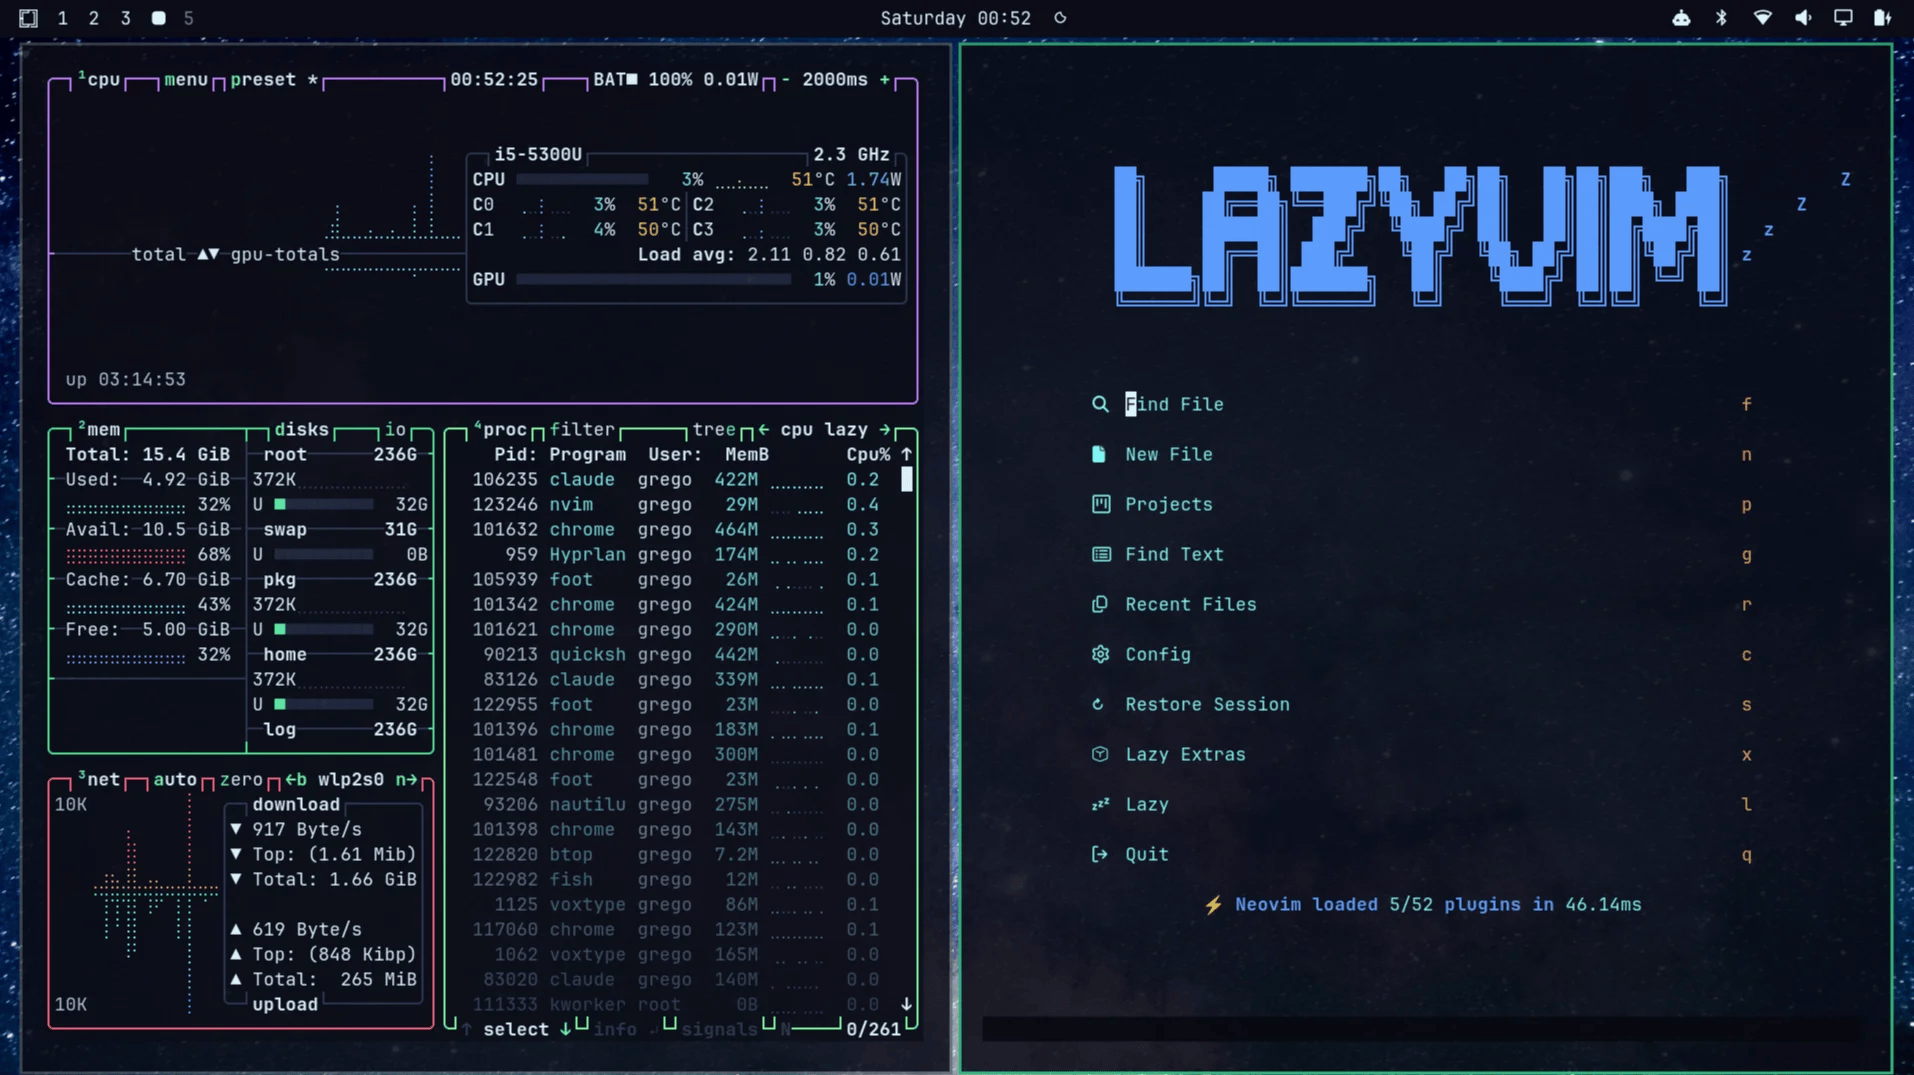The height and width of the screenshot is (1075, 1914).
Task: Select the nvim process row
Action: point(676,504)
